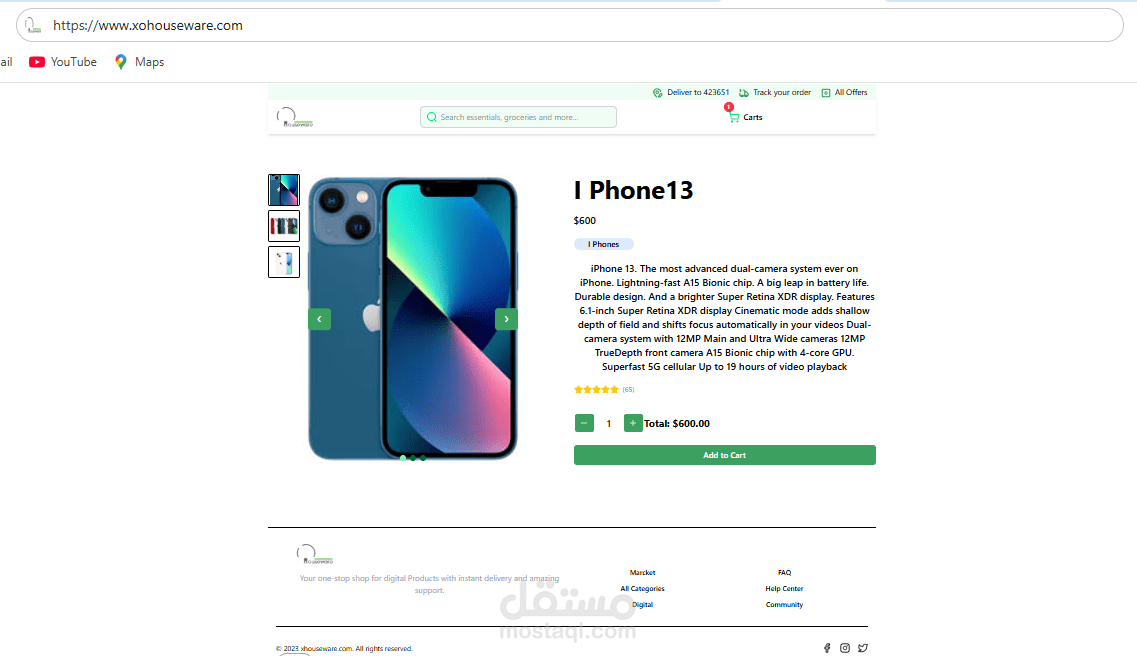
Task: Increase quantity with the plus button
Action: 633,423
